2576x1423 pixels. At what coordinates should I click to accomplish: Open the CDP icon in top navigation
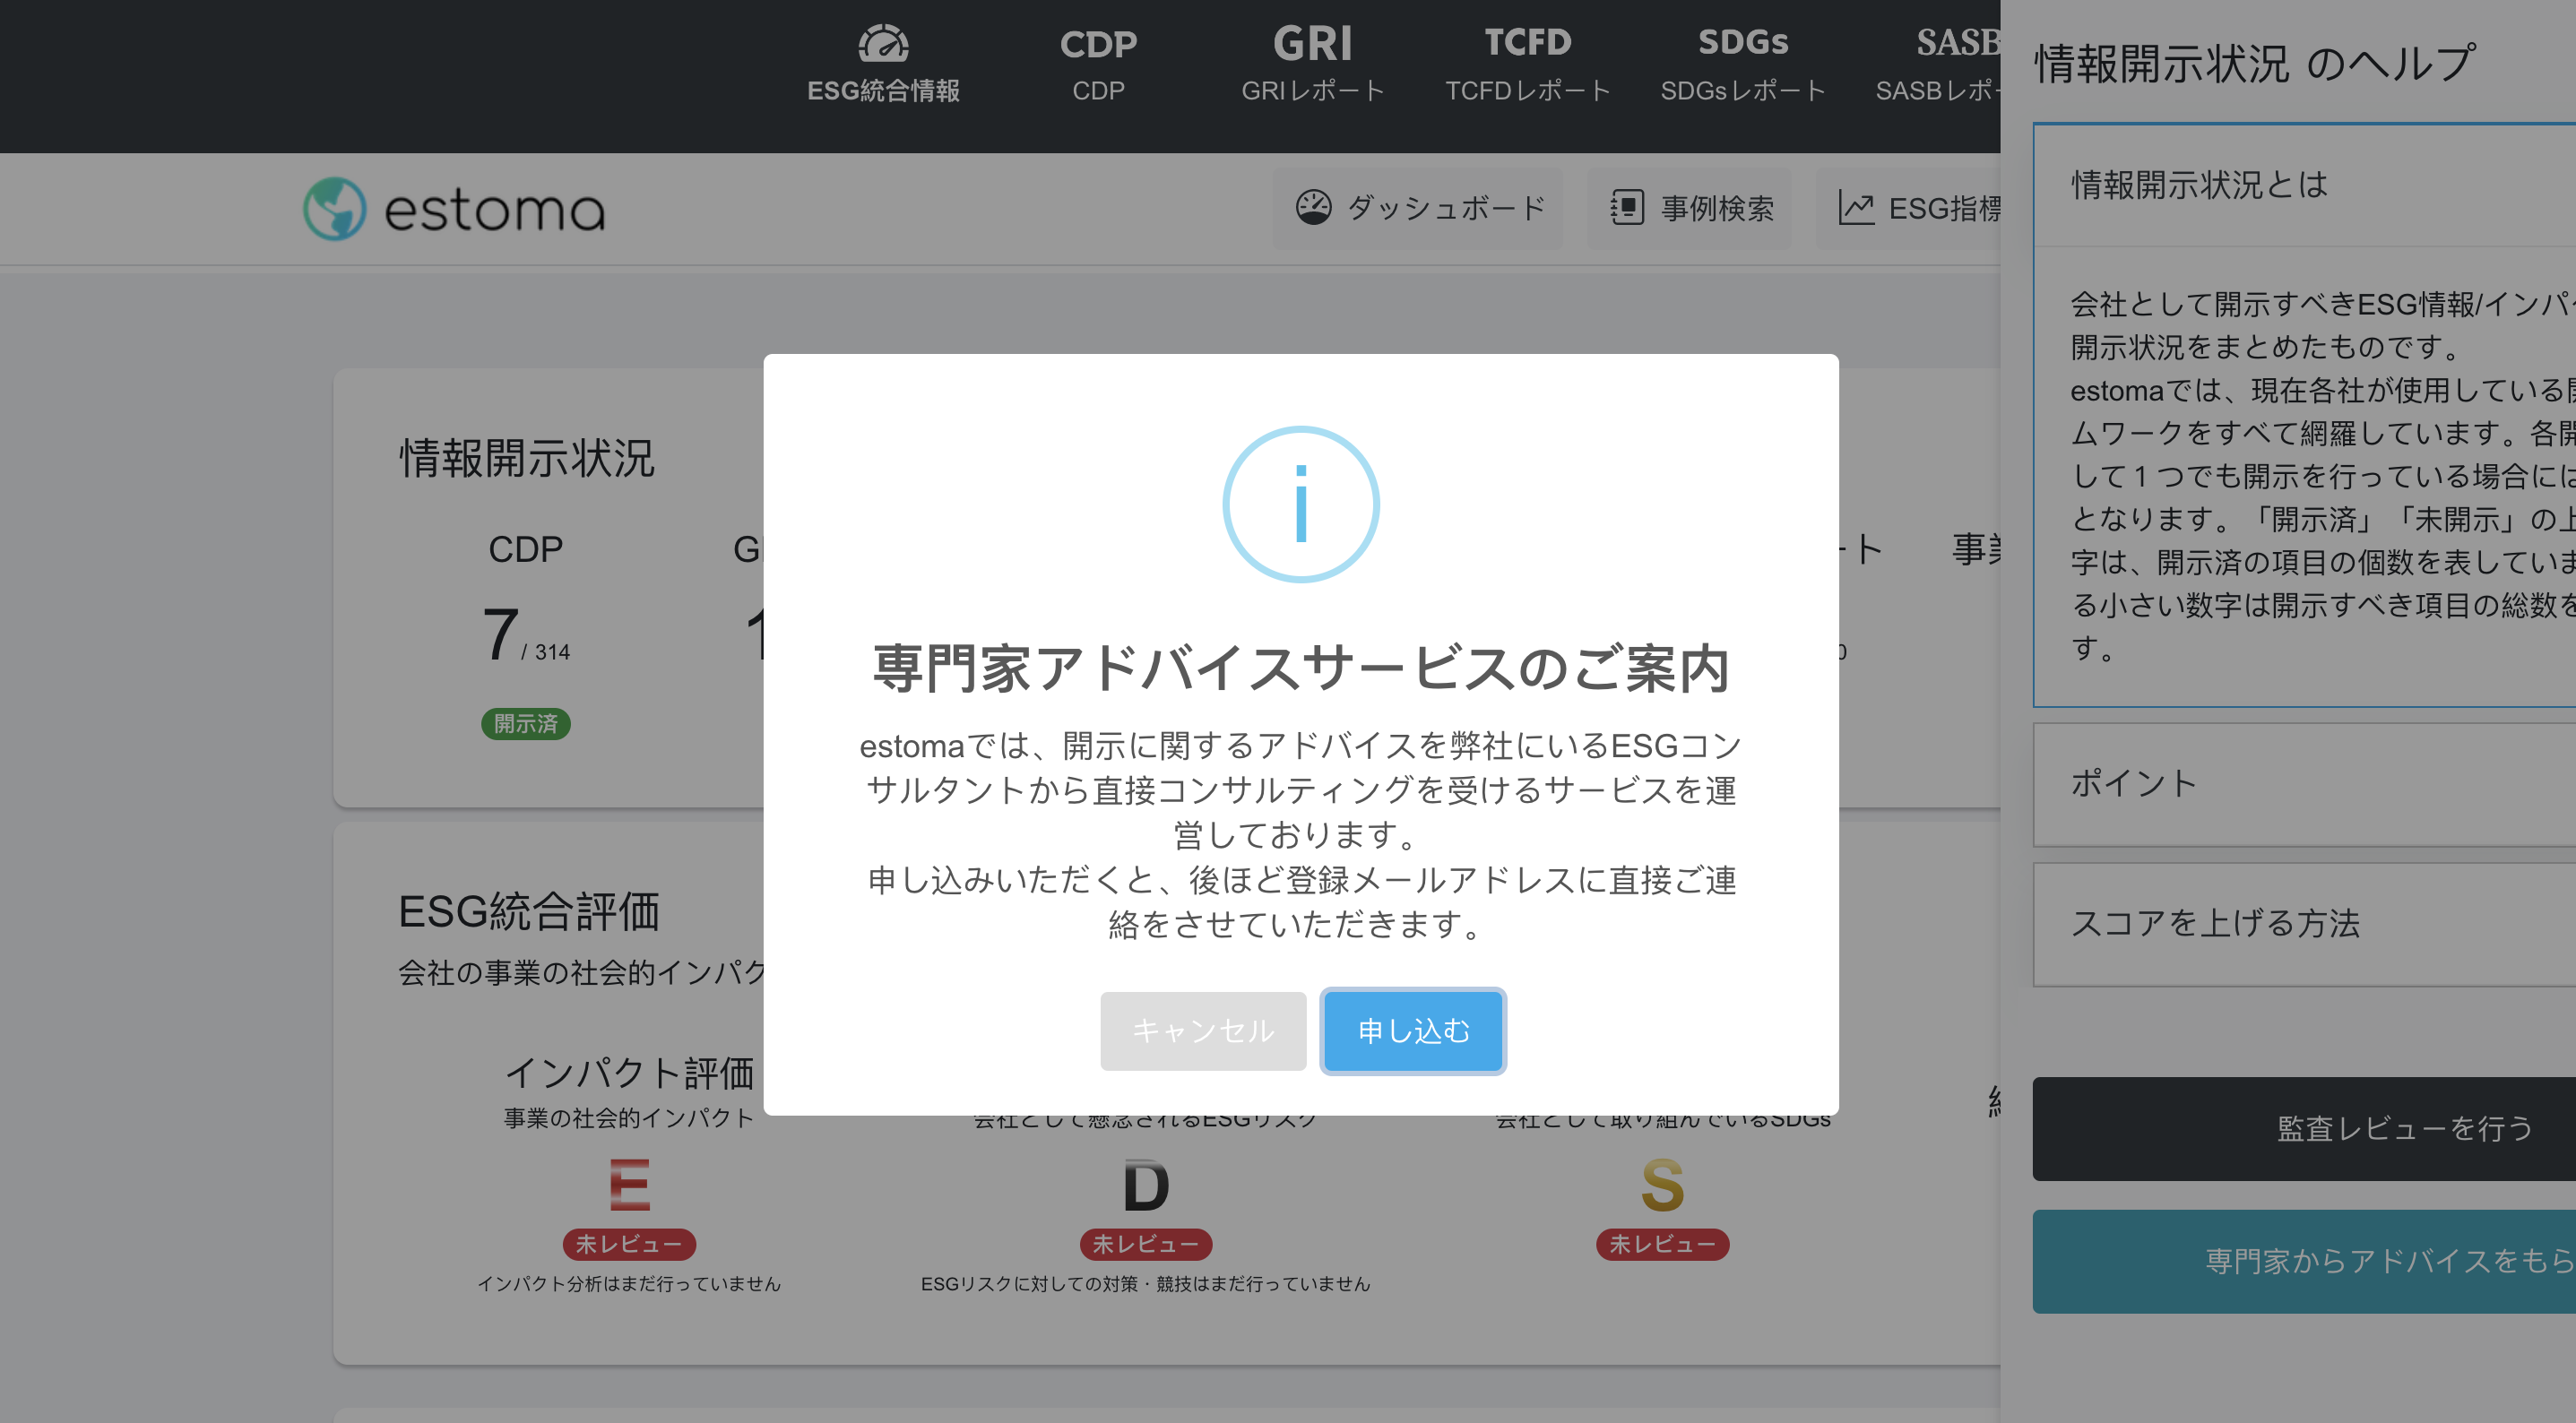point(1098,44)
